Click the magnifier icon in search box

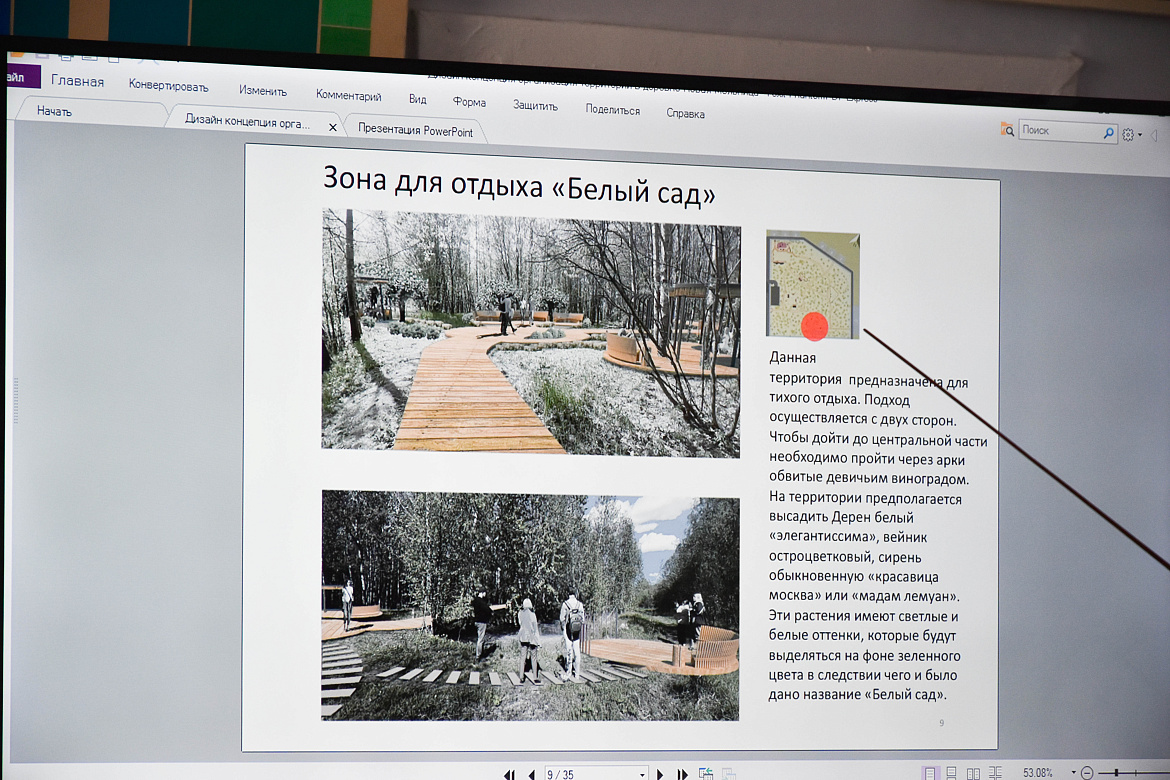tap(1108, 132)
